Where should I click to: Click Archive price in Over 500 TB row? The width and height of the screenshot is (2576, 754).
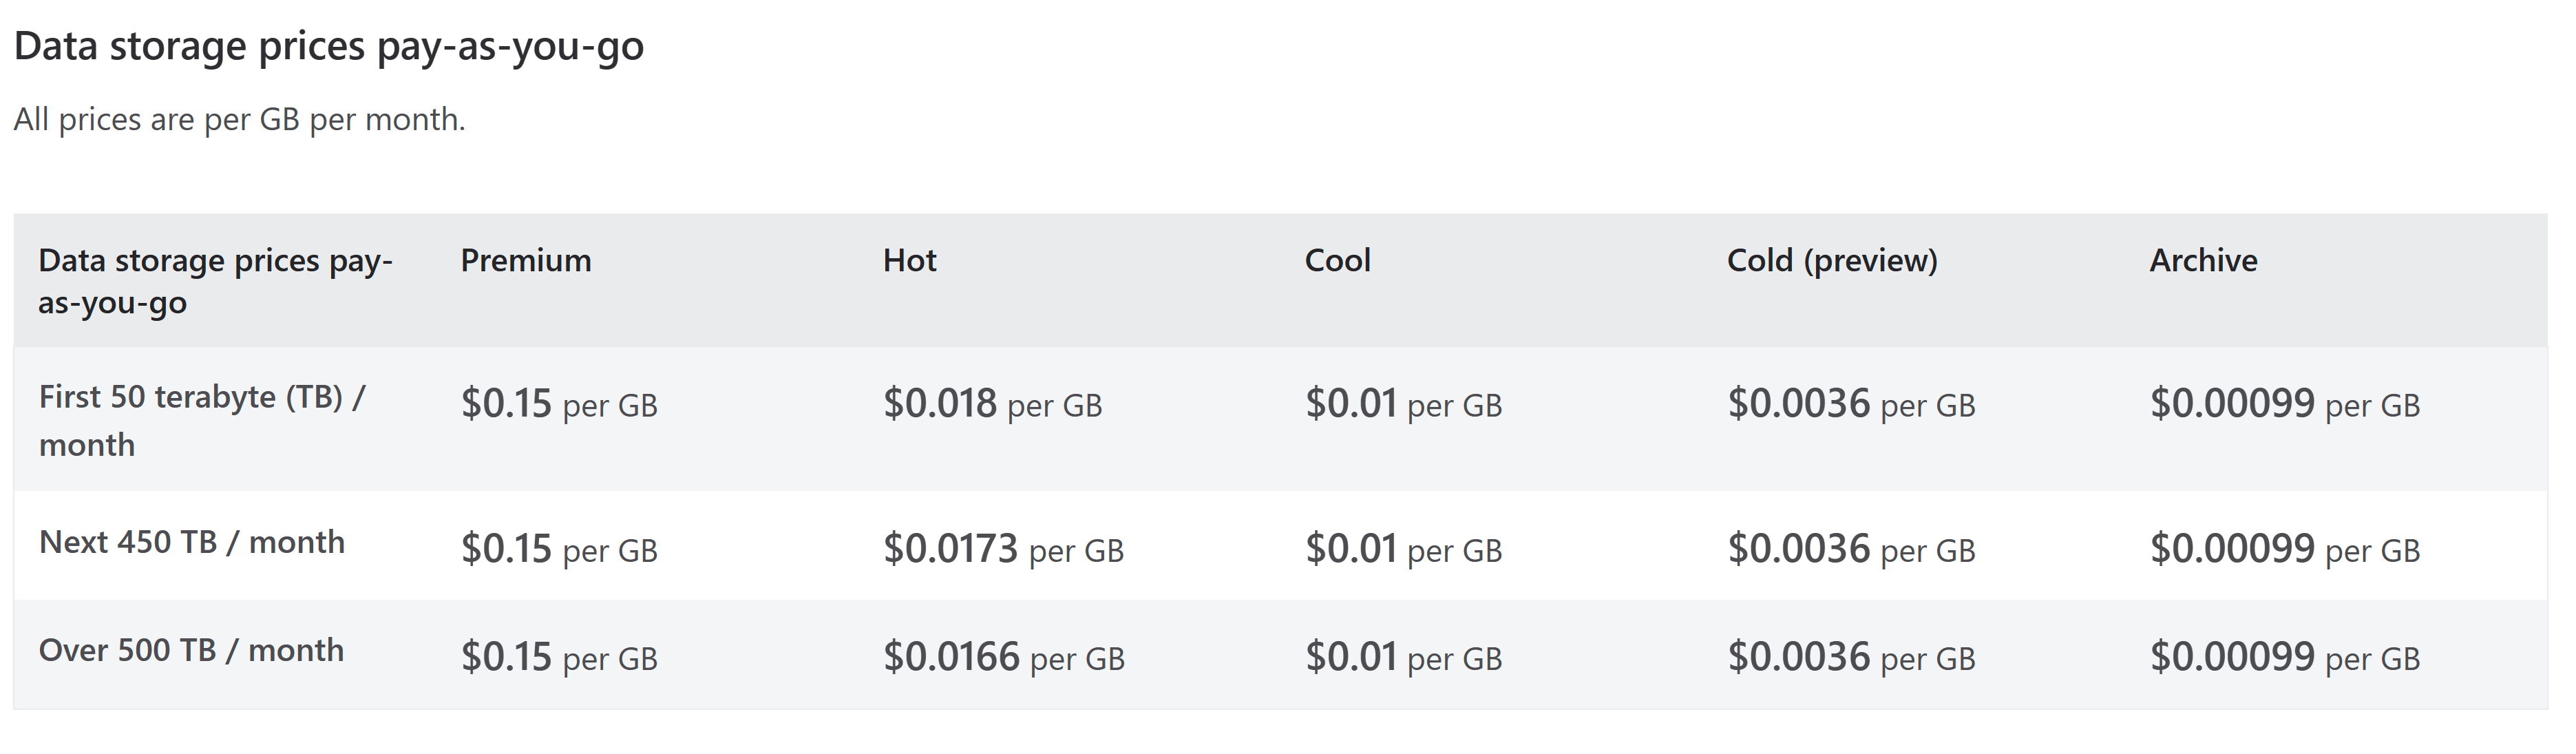pos(2285,657)
